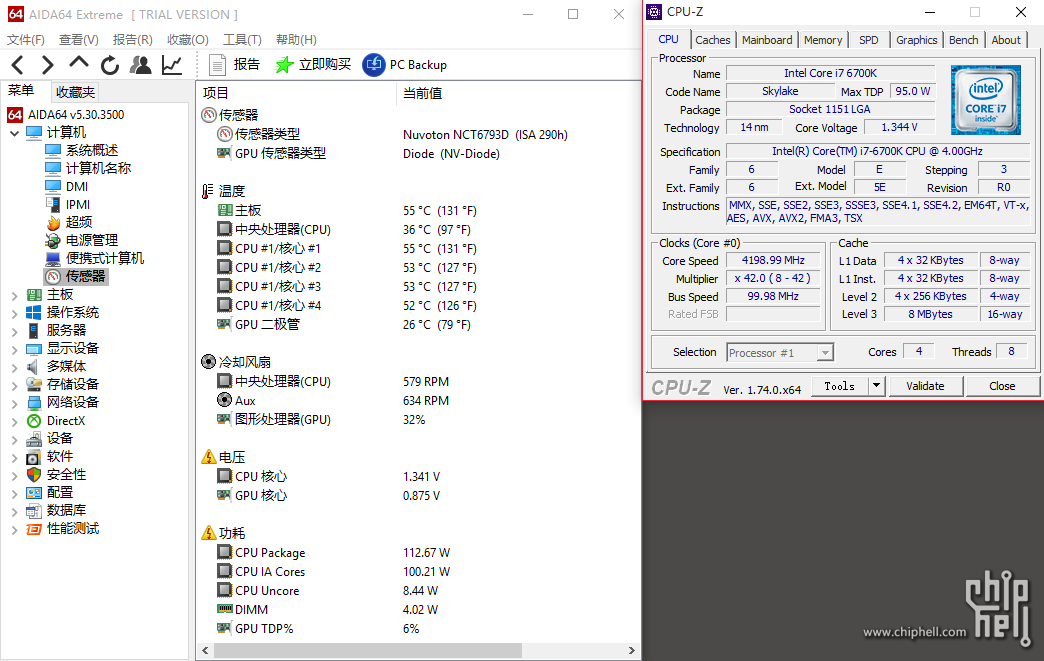Screen dimensions: 1044x661
Task: Go back with AIDA64 toolbar back arrow
Action: coord(18,65)
